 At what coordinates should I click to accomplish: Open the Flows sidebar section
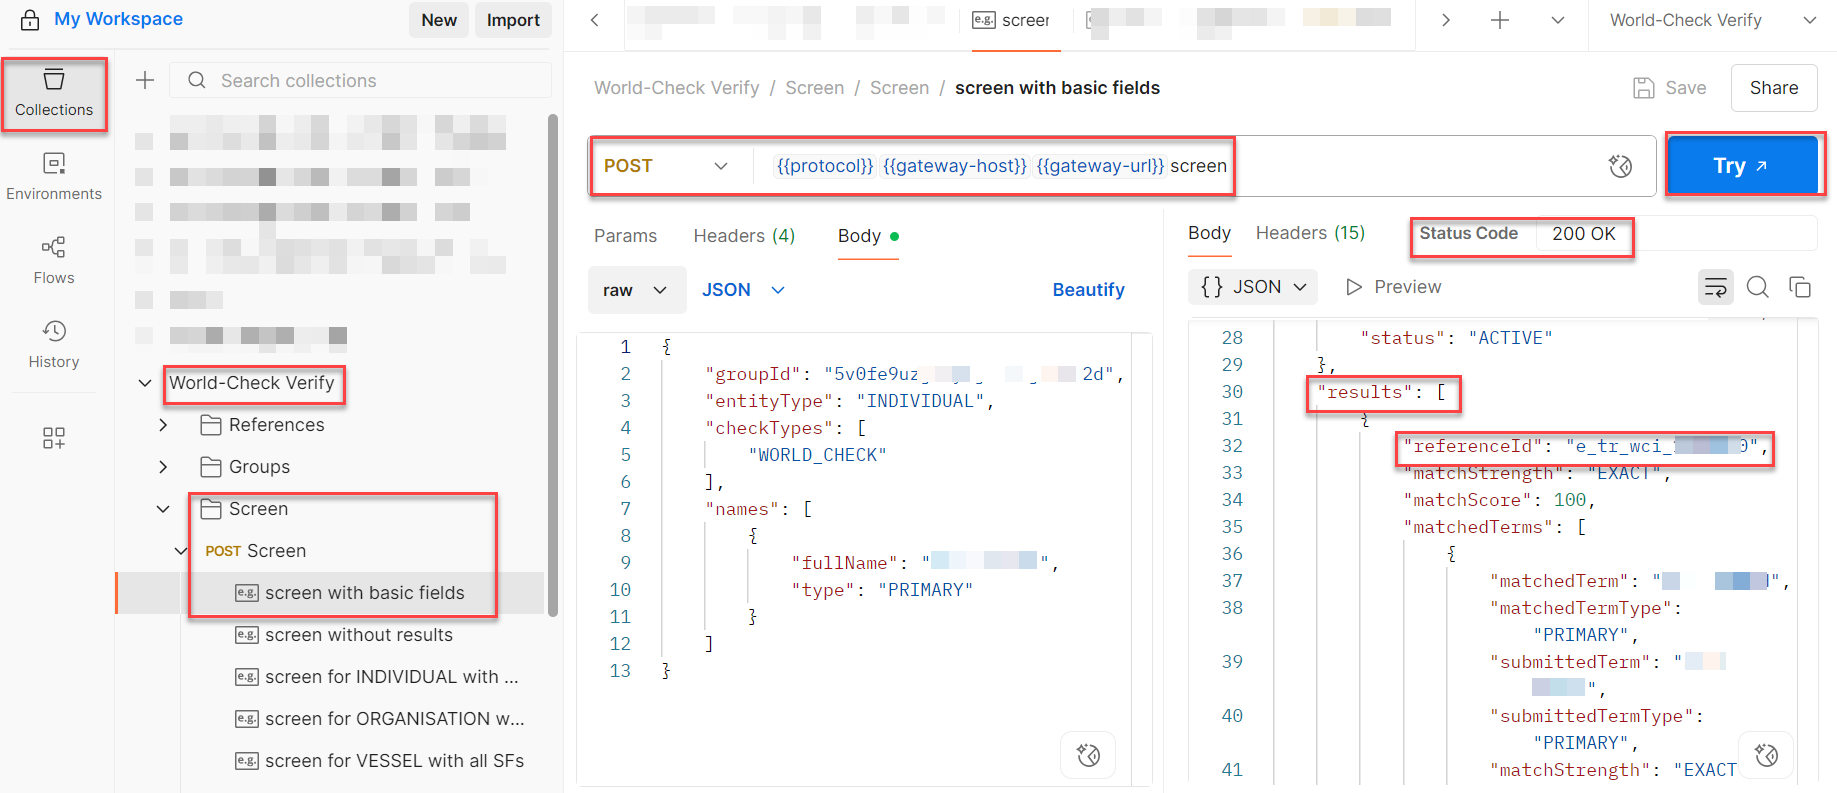[x=54, y=261]
